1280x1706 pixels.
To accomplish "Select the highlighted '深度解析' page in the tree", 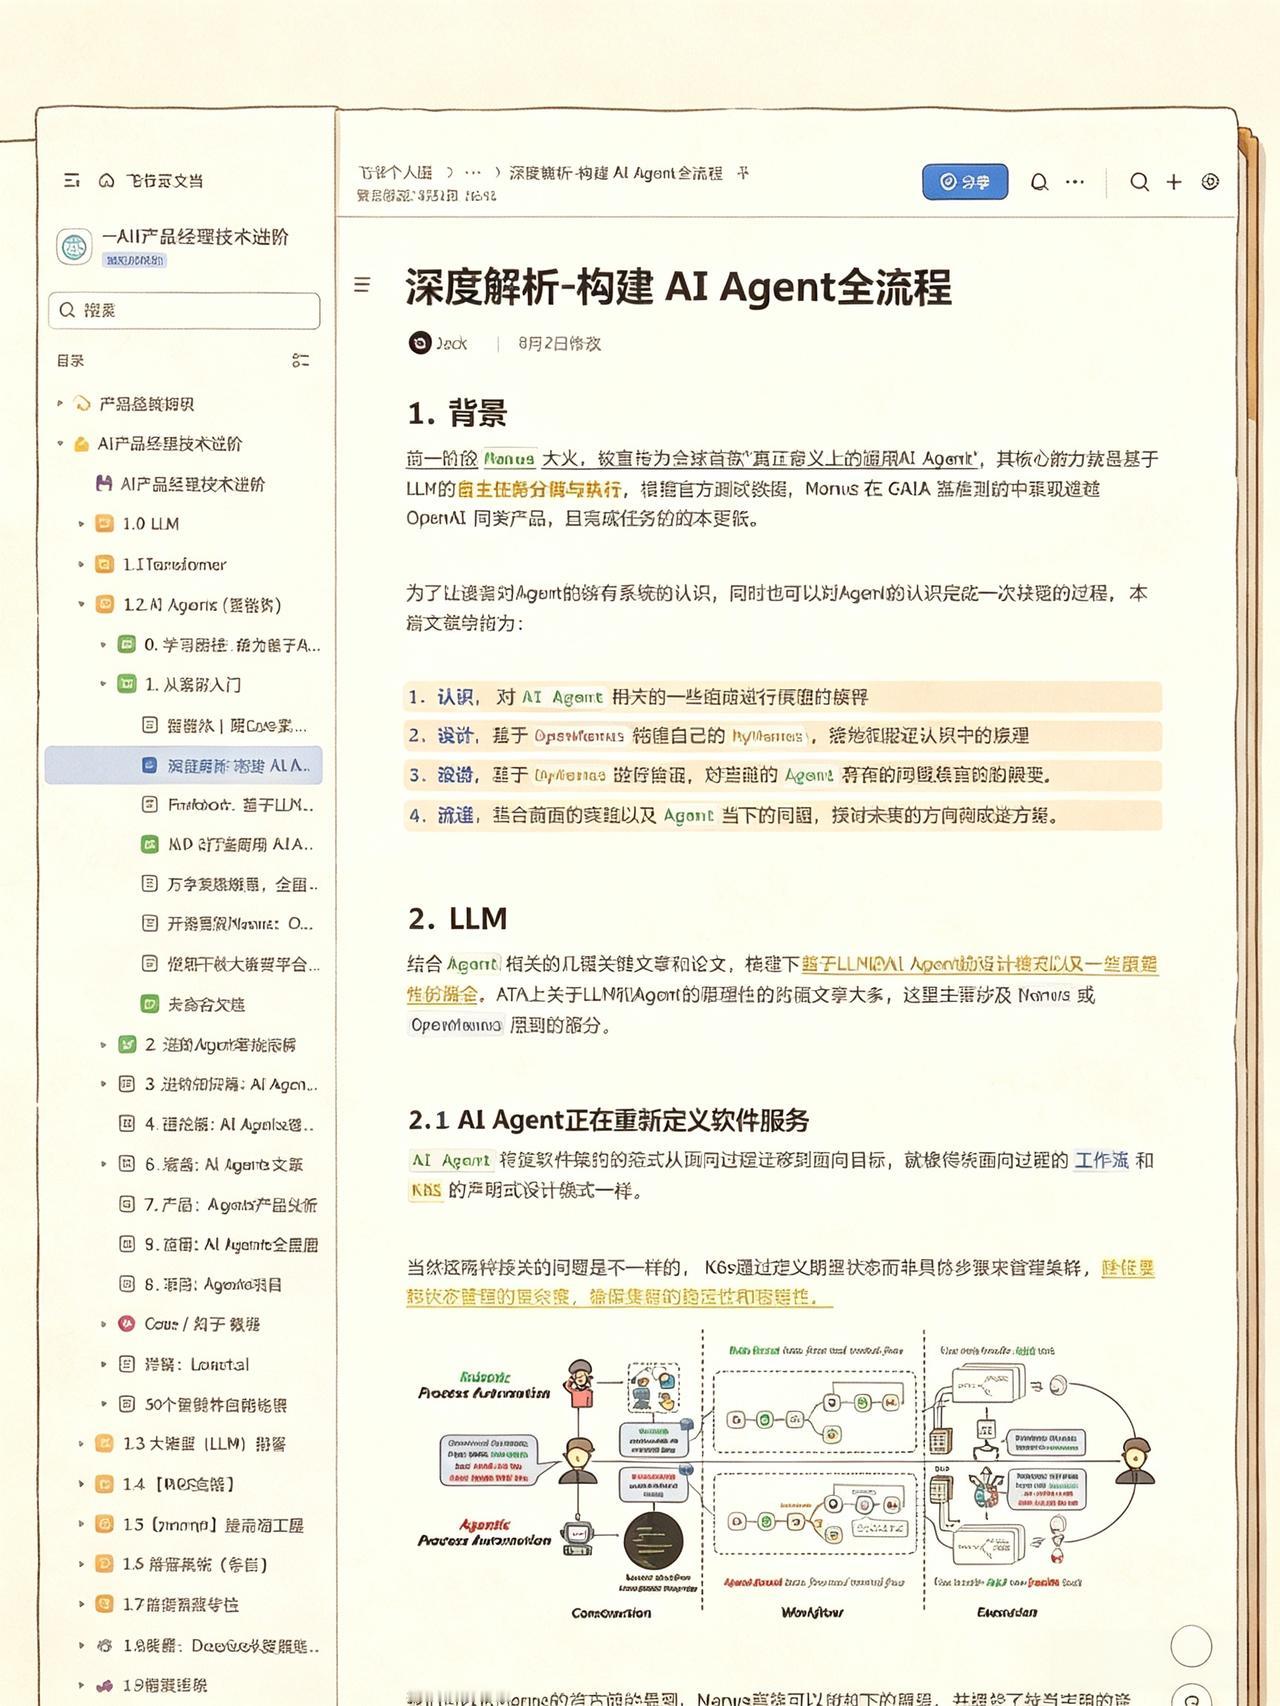I will point(184,765).
